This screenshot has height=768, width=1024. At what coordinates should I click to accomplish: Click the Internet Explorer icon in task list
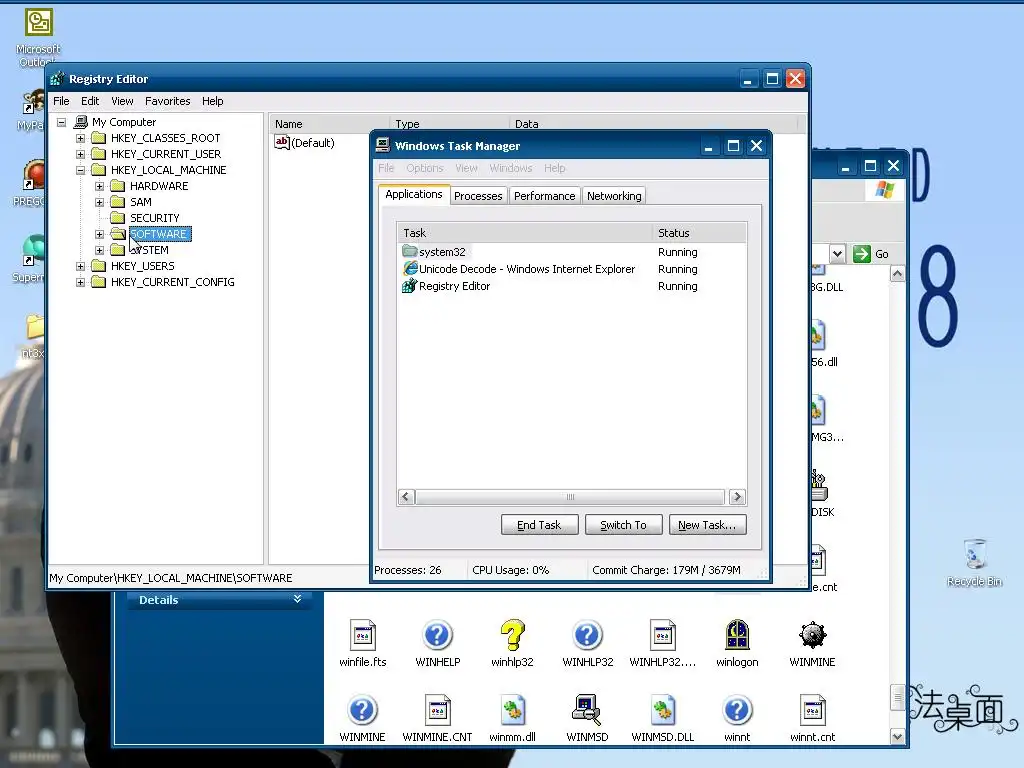click(x=409, y=268)
